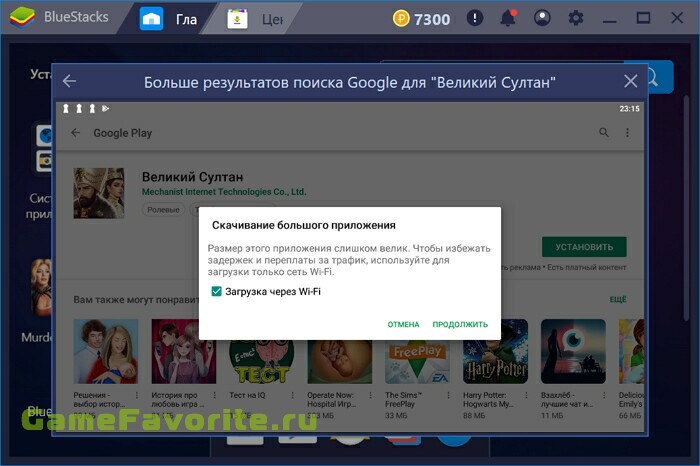Maximize the BlueStacks window
This screenshot has height=466, width=700.
click(x=643, y=18)
